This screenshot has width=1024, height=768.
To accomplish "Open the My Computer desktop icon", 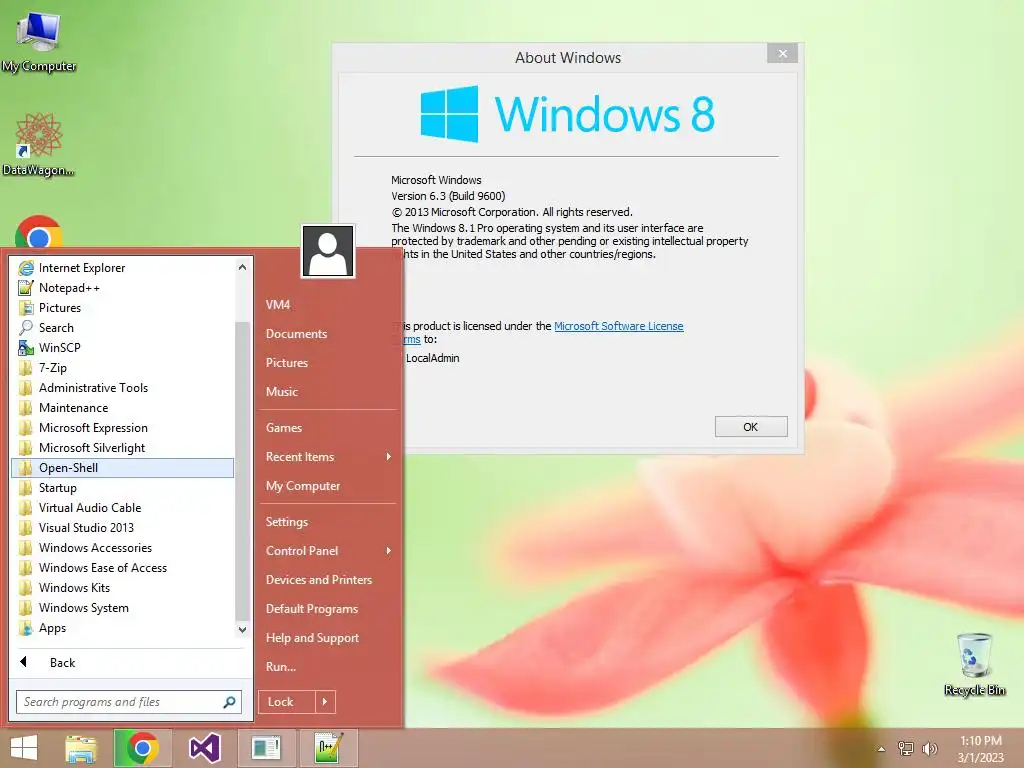I will (39, 41).
